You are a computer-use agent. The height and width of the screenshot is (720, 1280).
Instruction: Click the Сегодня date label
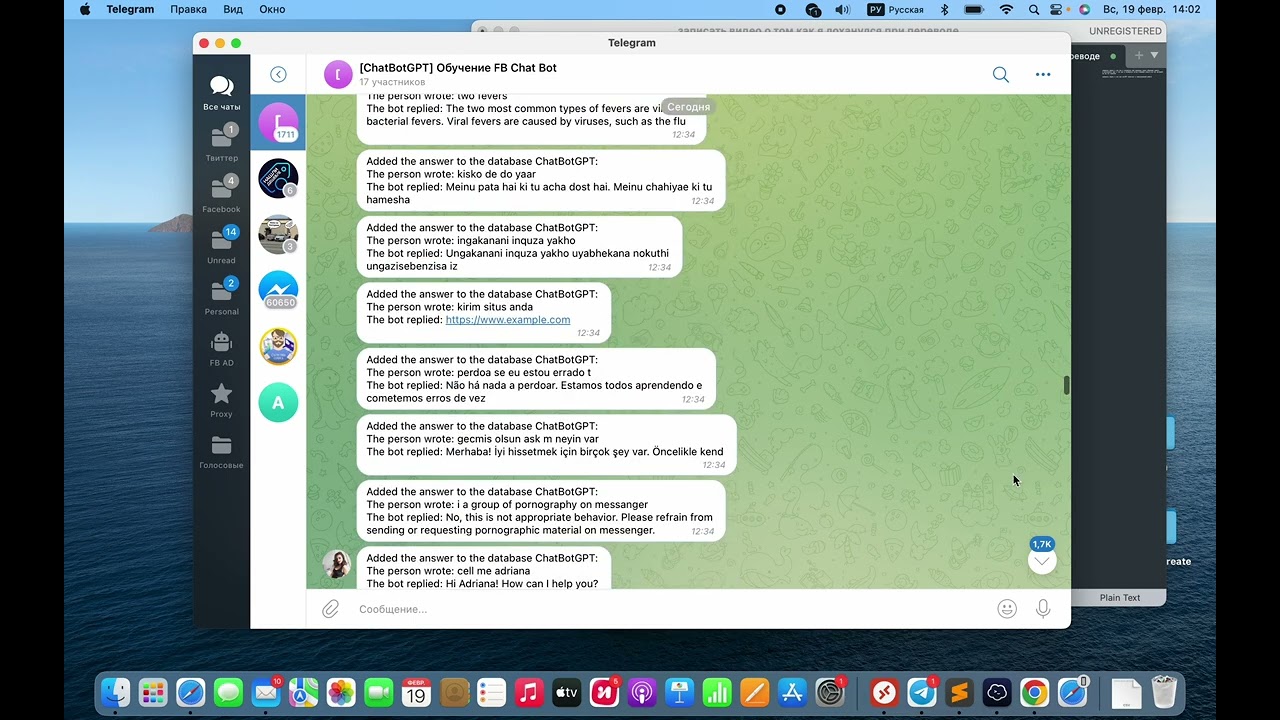tap(689, 106)
